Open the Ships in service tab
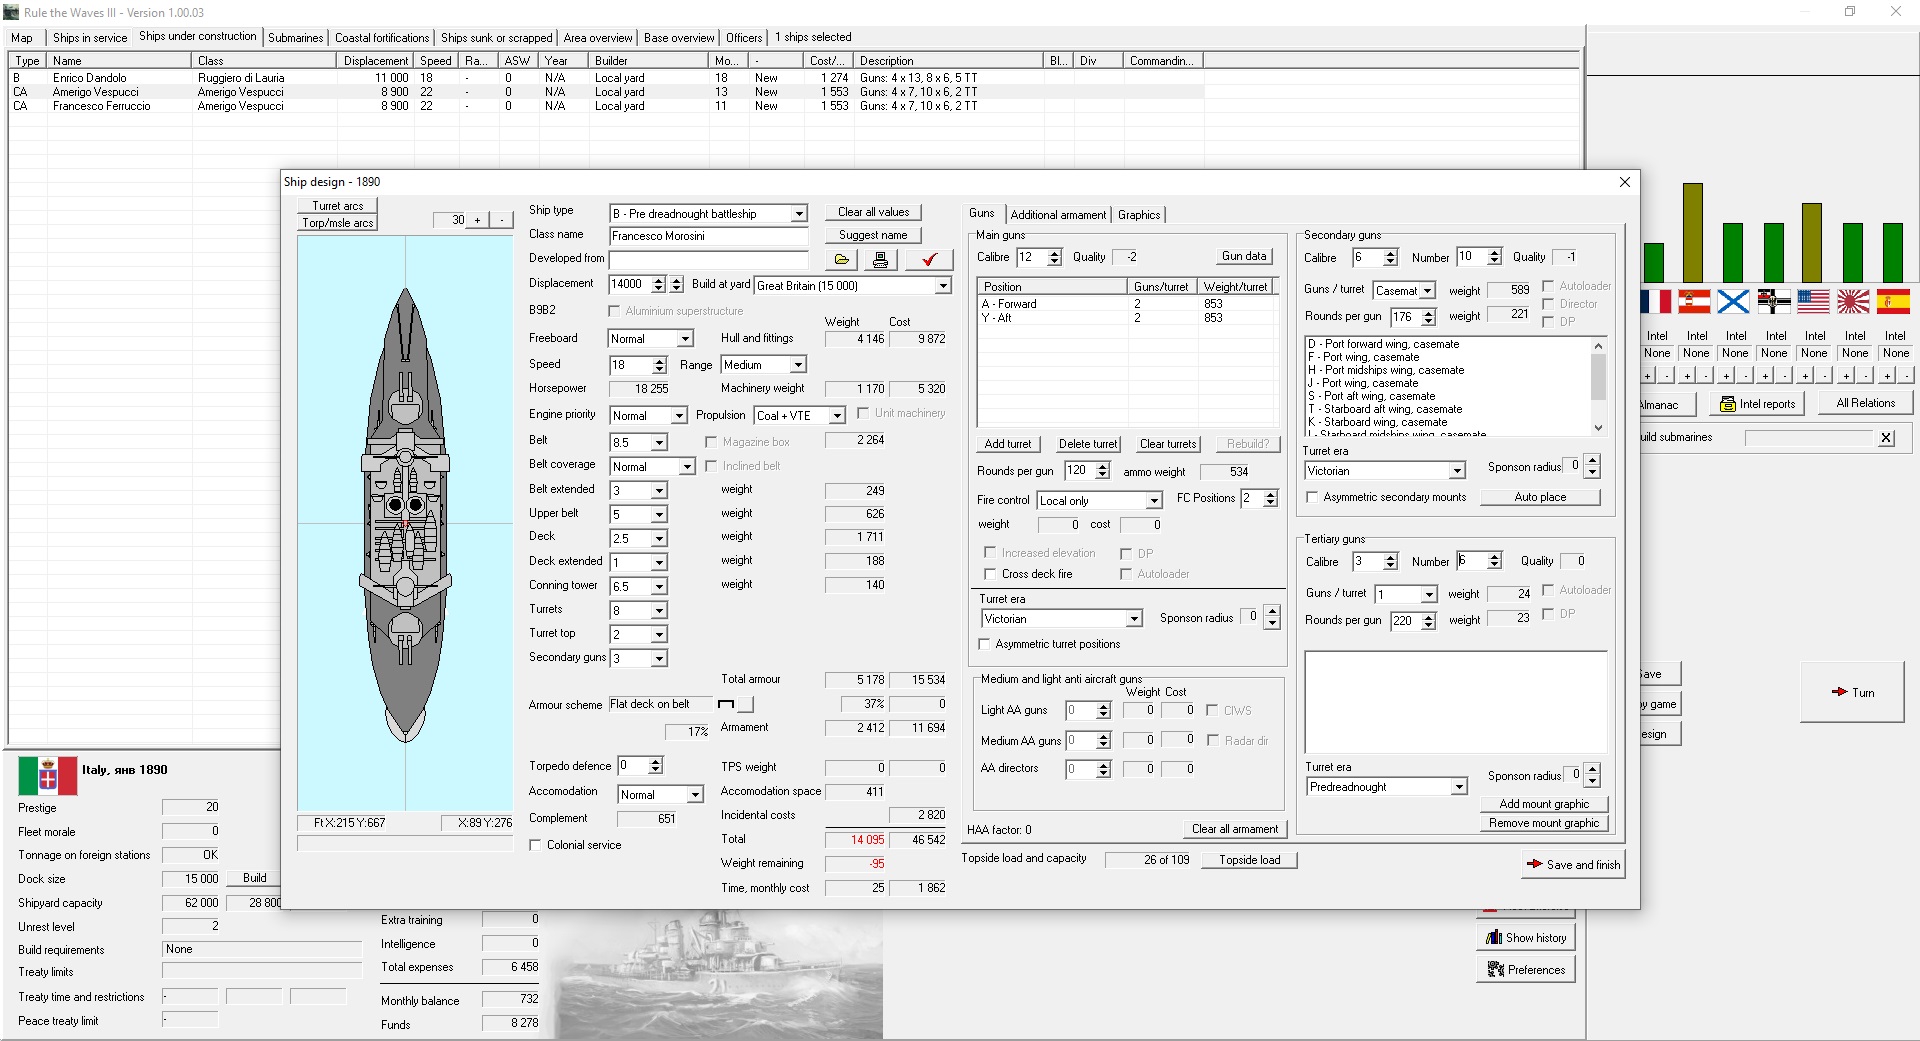1920x1041 pixels. tap(90, 38)
